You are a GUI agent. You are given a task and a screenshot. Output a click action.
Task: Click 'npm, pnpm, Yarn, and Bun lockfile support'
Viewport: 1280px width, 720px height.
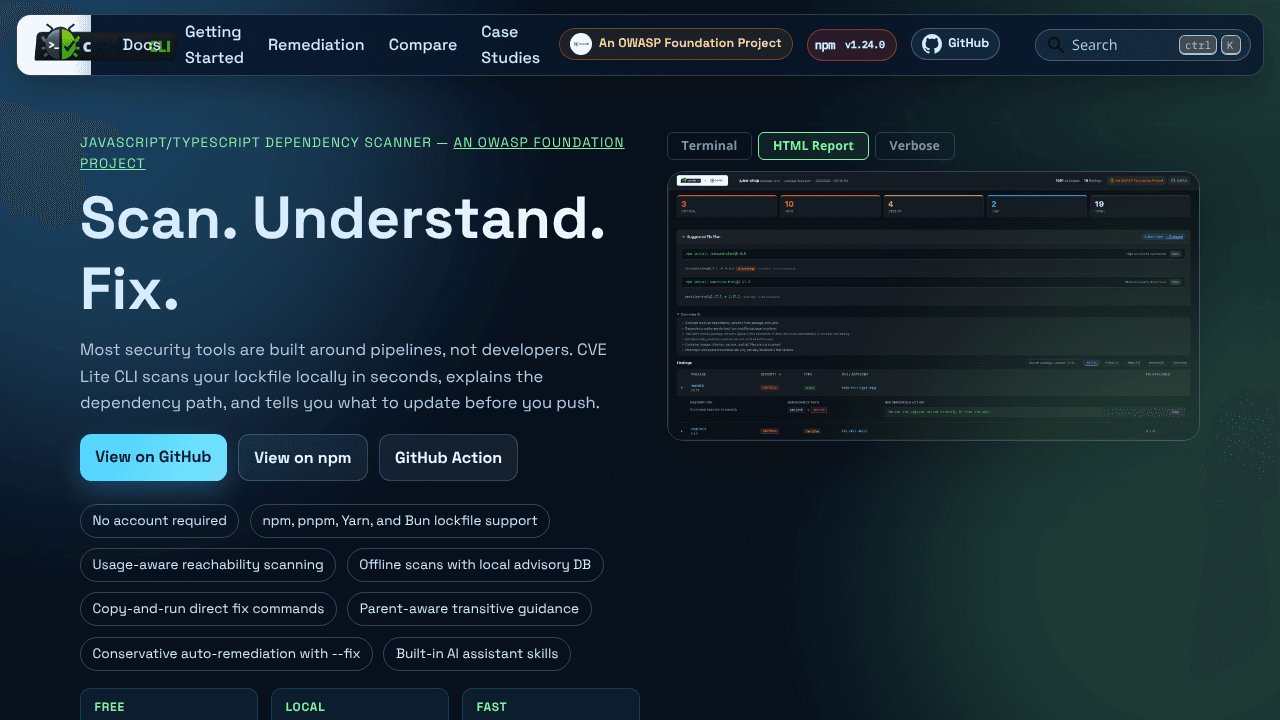point(400,521)
